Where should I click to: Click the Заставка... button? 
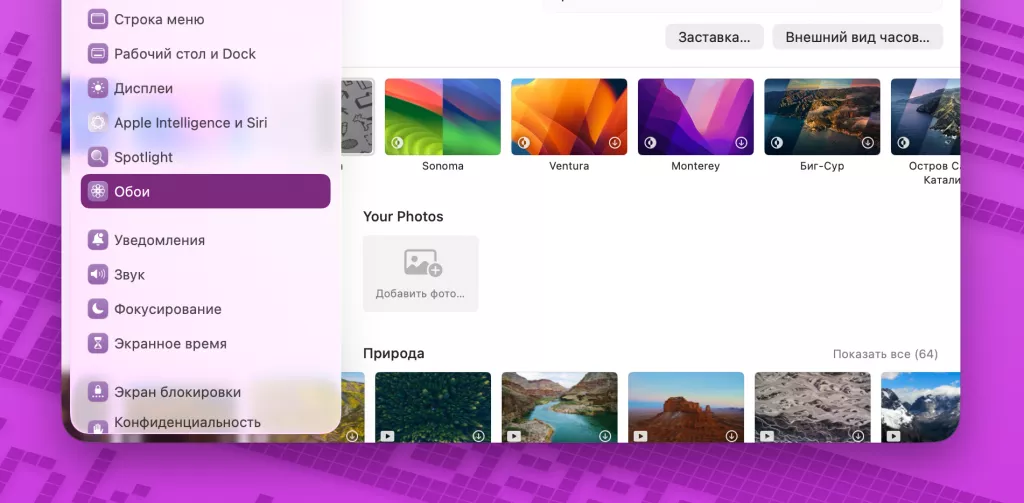pos(714,37)
